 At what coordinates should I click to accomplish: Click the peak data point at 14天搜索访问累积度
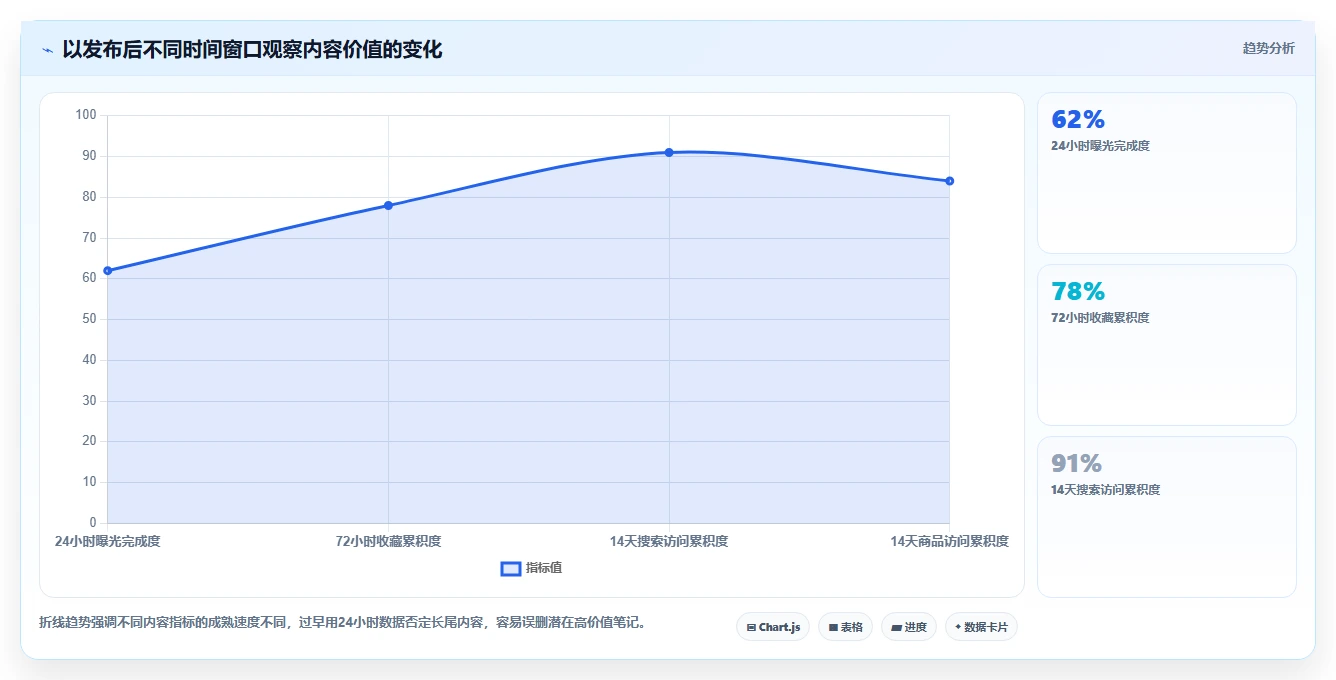click(x=669, y=152)
